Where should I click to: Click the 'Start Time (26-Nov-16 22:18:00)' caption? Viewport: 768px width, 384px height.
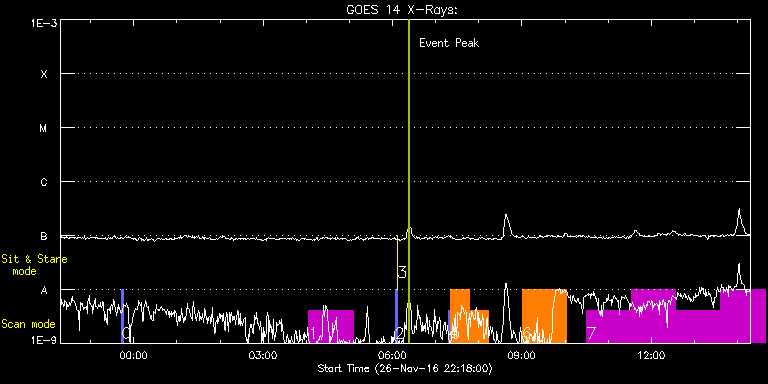coord(405,368)
